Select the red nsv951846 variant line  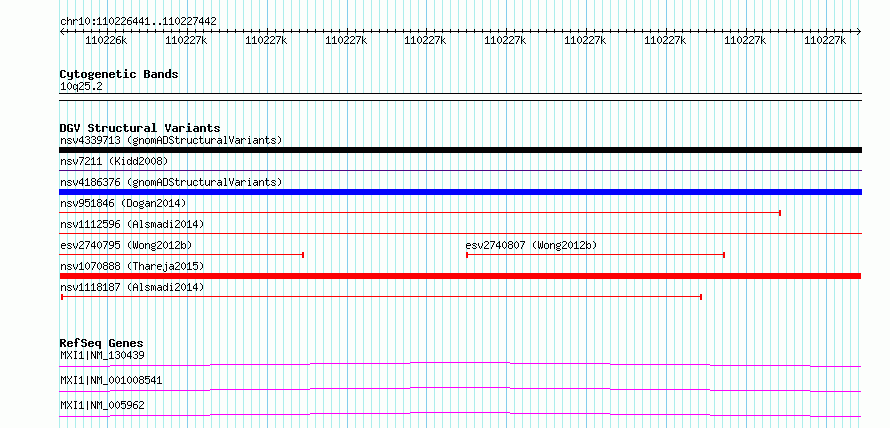(x=421, y=212)
